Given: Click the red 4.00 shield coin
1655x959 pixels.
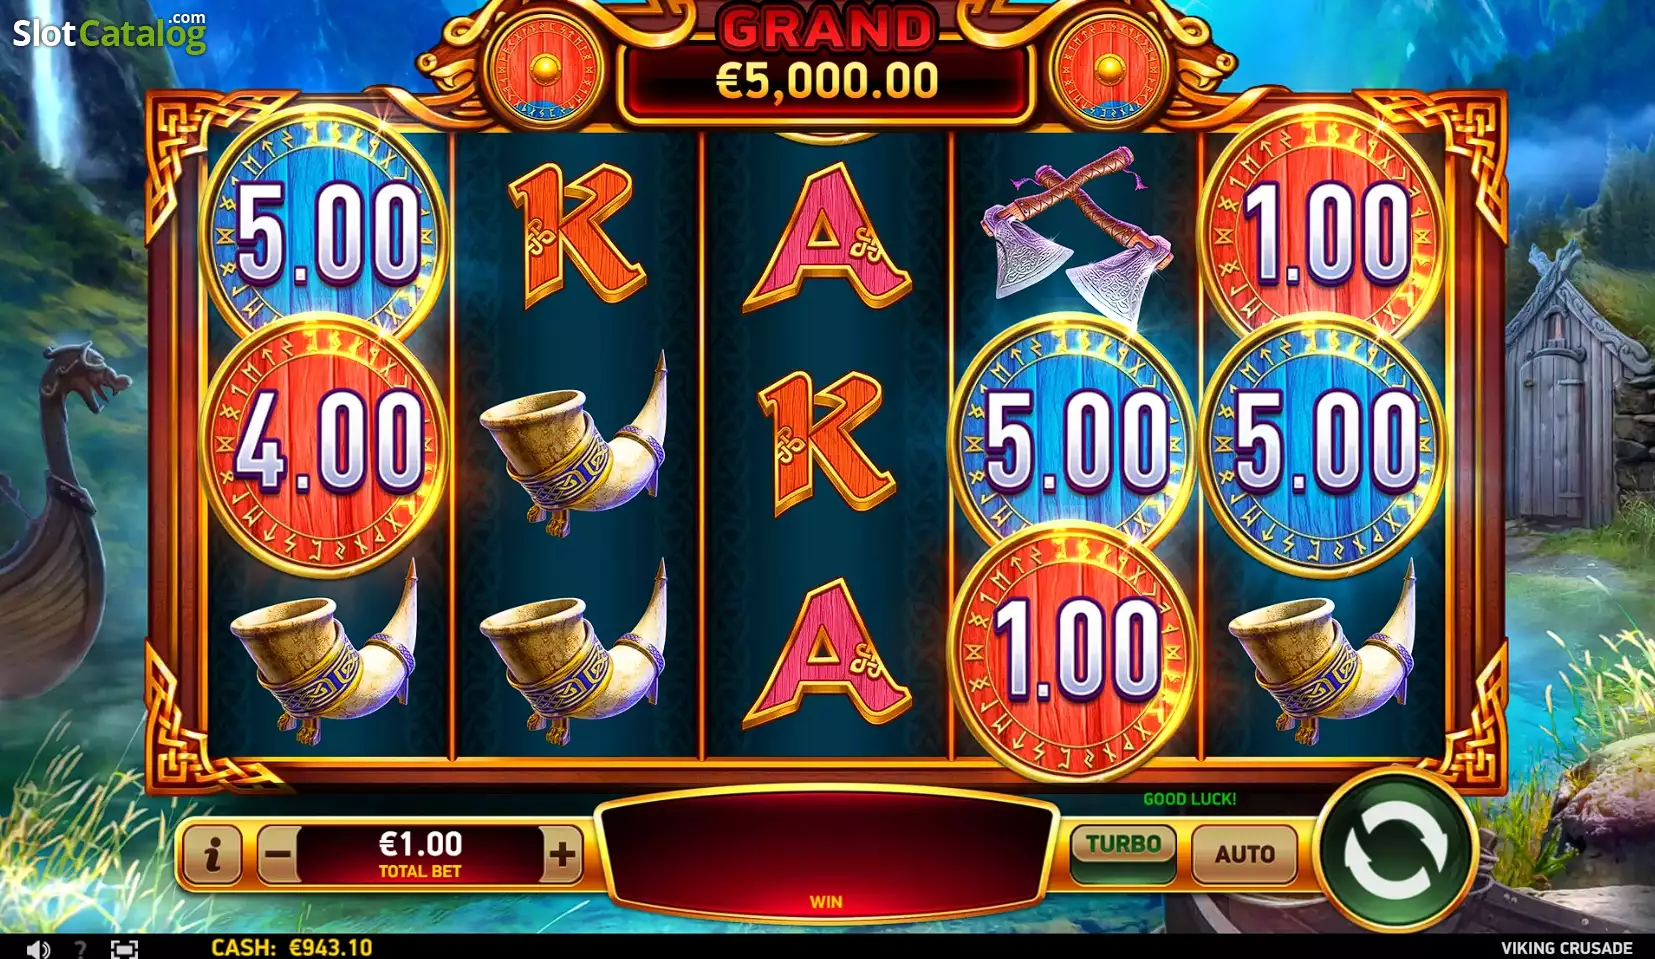Looking at the screenshot, I should click(327, 442).
